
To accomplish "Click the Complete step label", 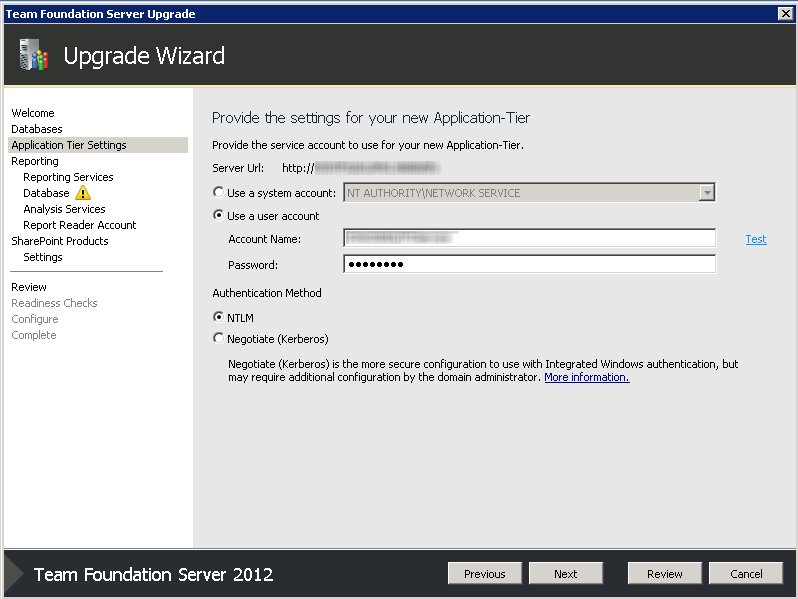I will point(34,335).
